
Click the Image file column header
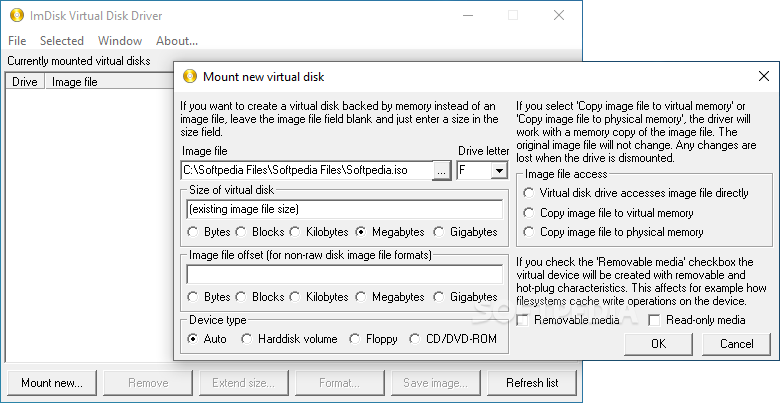coord(109,82)
